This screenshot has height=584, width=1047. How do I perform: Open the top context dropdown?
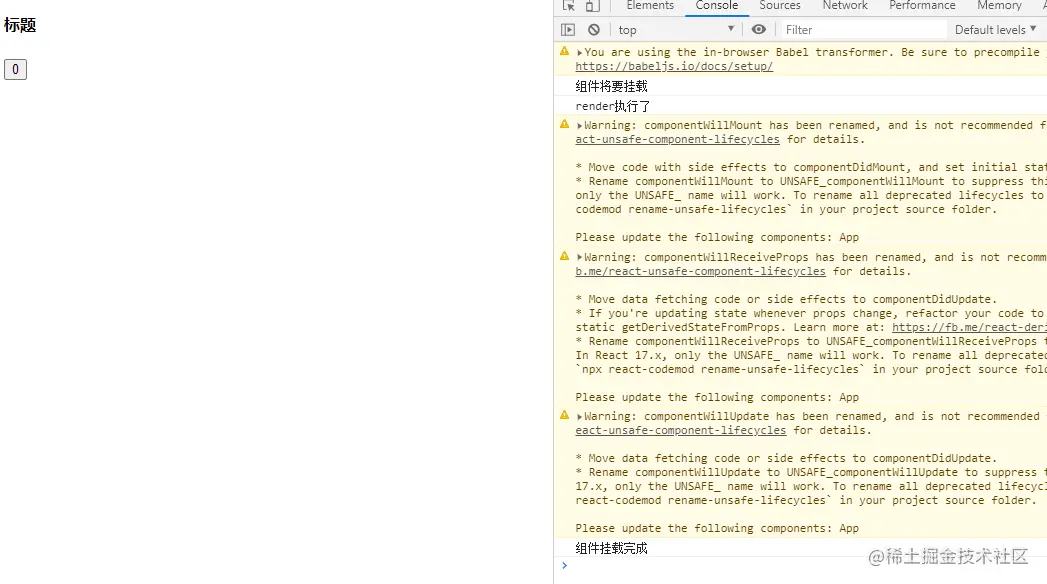click(x=676, y=29)
